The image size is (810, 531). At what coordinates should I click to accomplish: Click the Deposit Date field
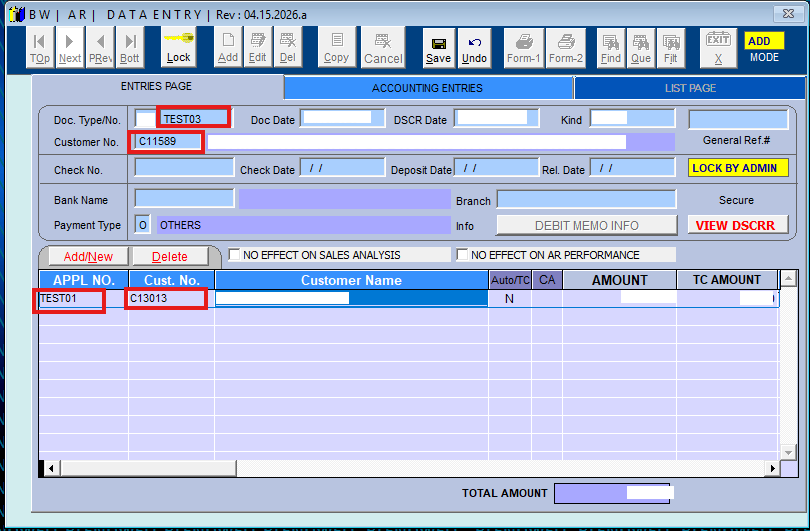(497, 168)
